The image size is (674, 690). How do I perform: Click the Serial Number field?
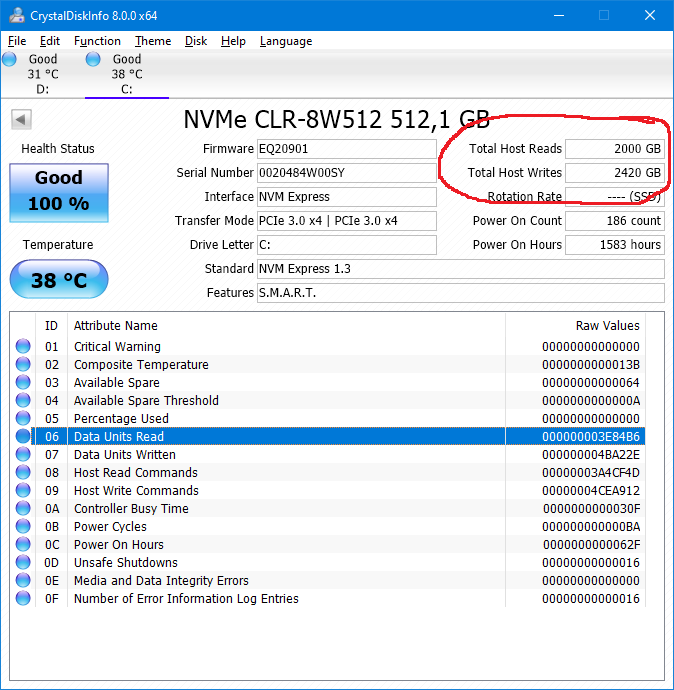tap(346, 173)
